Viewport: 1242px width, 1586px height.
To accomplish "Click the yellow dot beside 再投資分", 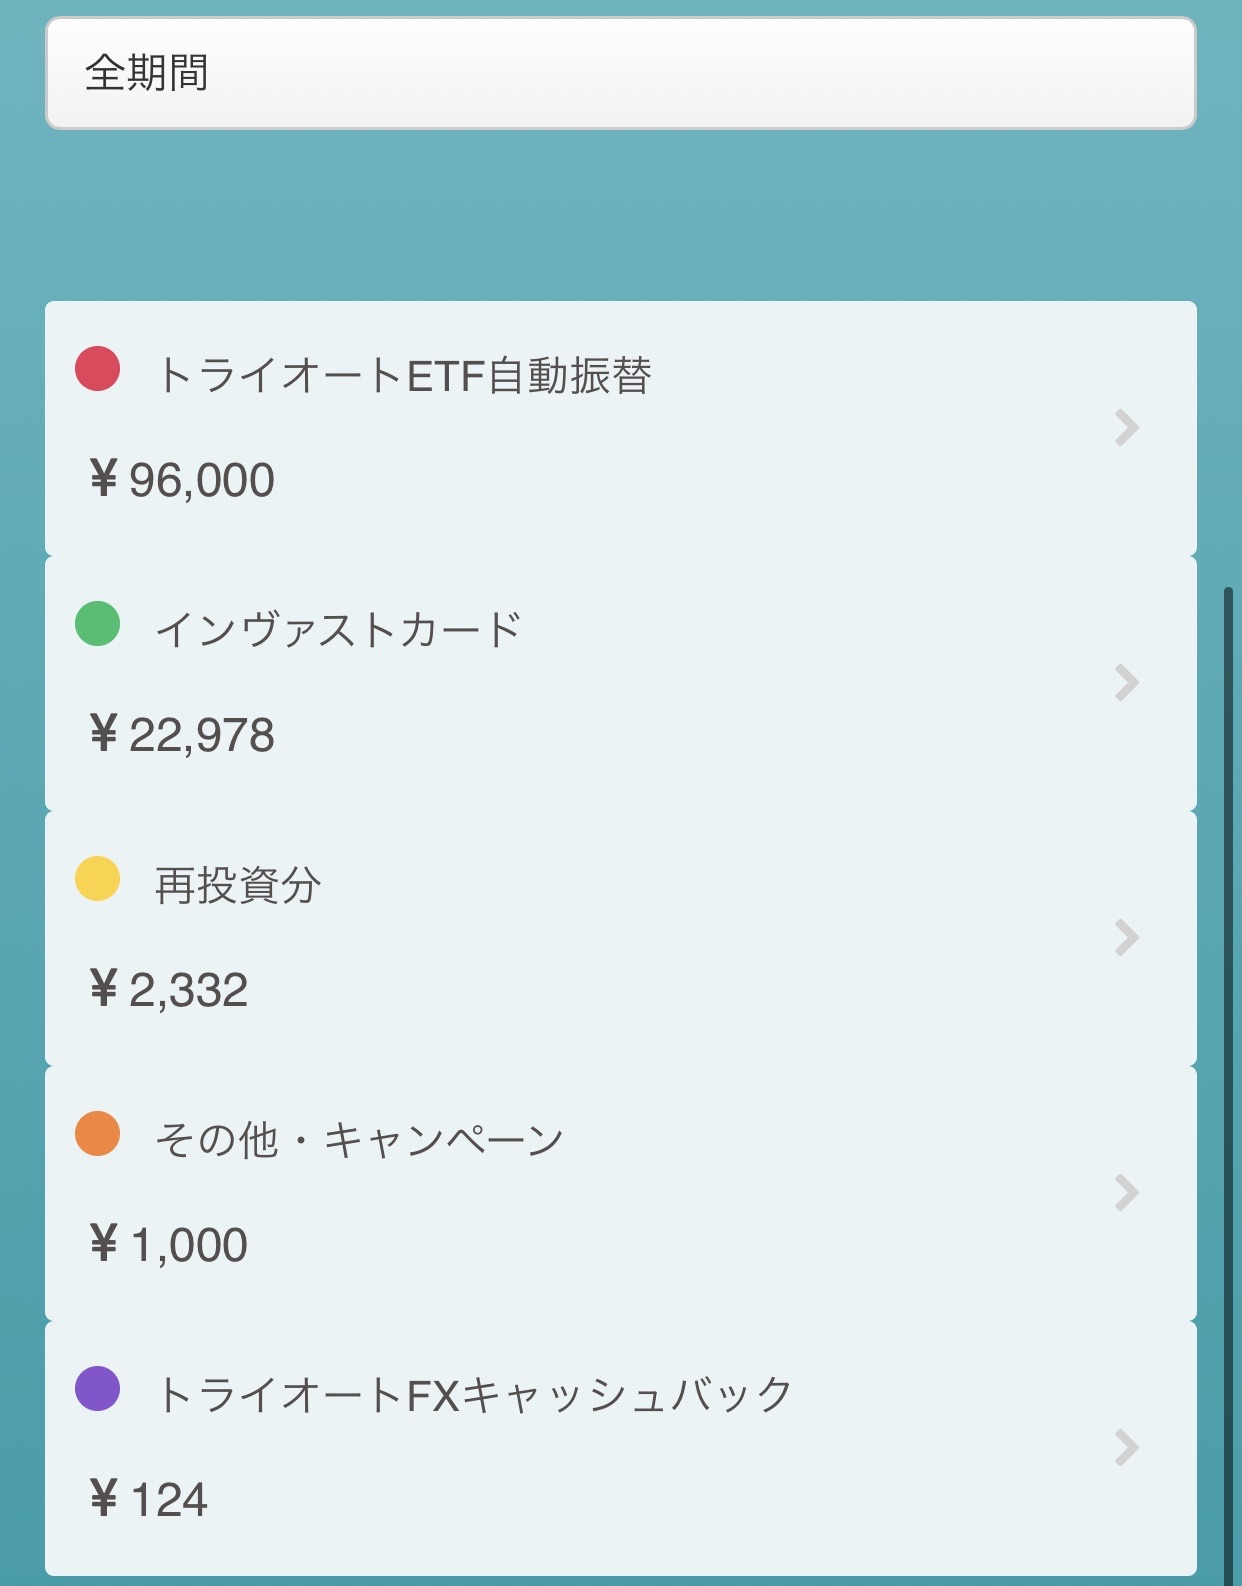I will pos(98,879).
